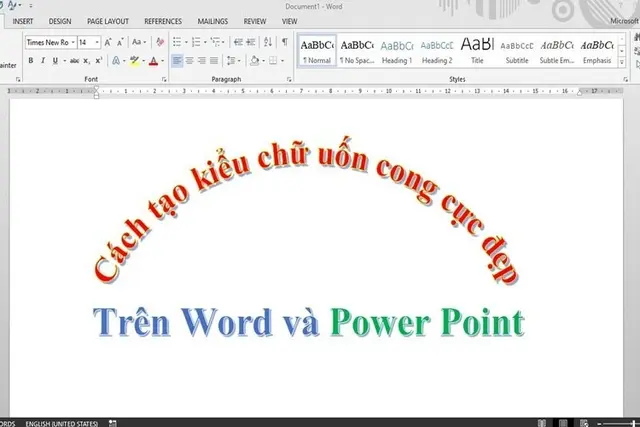The height and width of the screenshot is (427, 640).
Task: Apply the No Spacing style
Action: [357, 51]
